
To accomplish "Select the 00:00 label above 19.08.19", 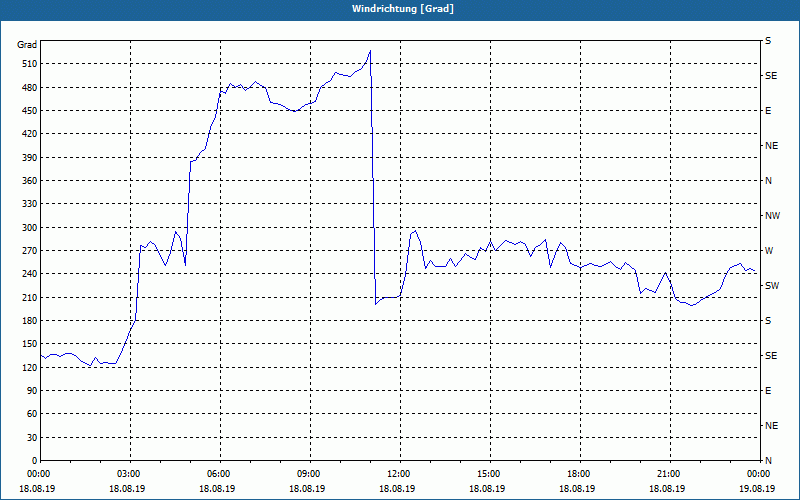I will (x=759, y=473).
